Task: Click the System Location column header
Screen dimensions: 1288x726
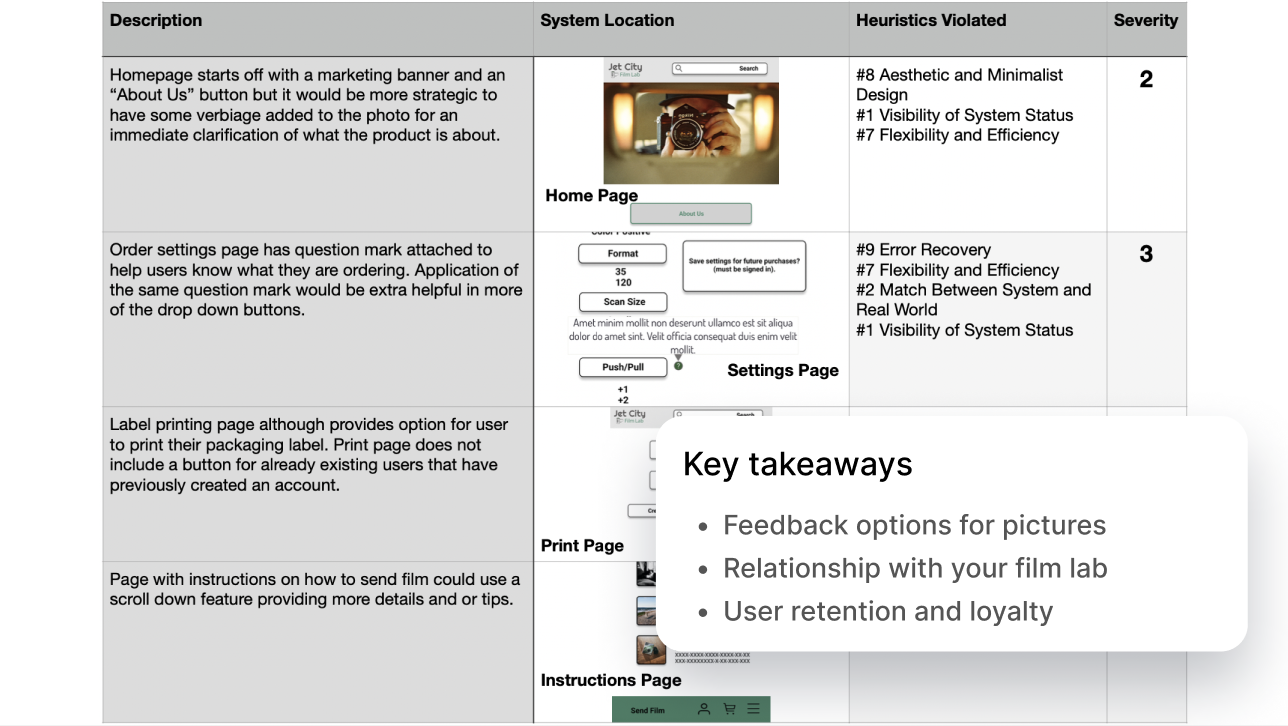Action: tap(607, 20)
